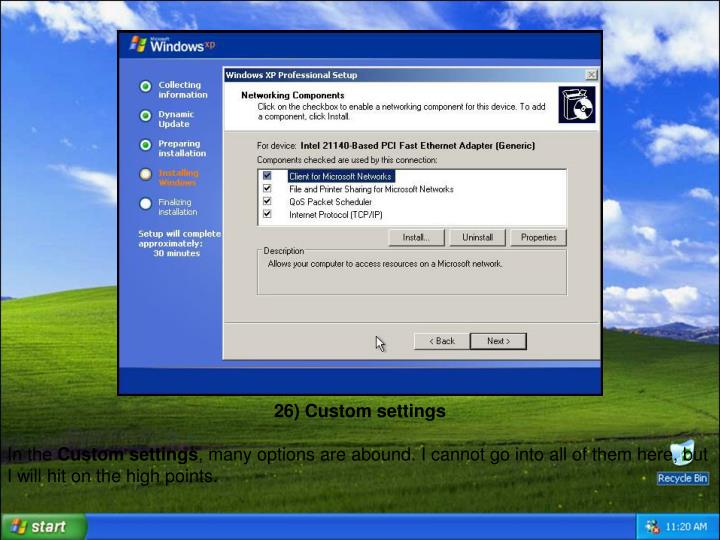Open the Recycle Bin desktop icon

pos(682,462)
